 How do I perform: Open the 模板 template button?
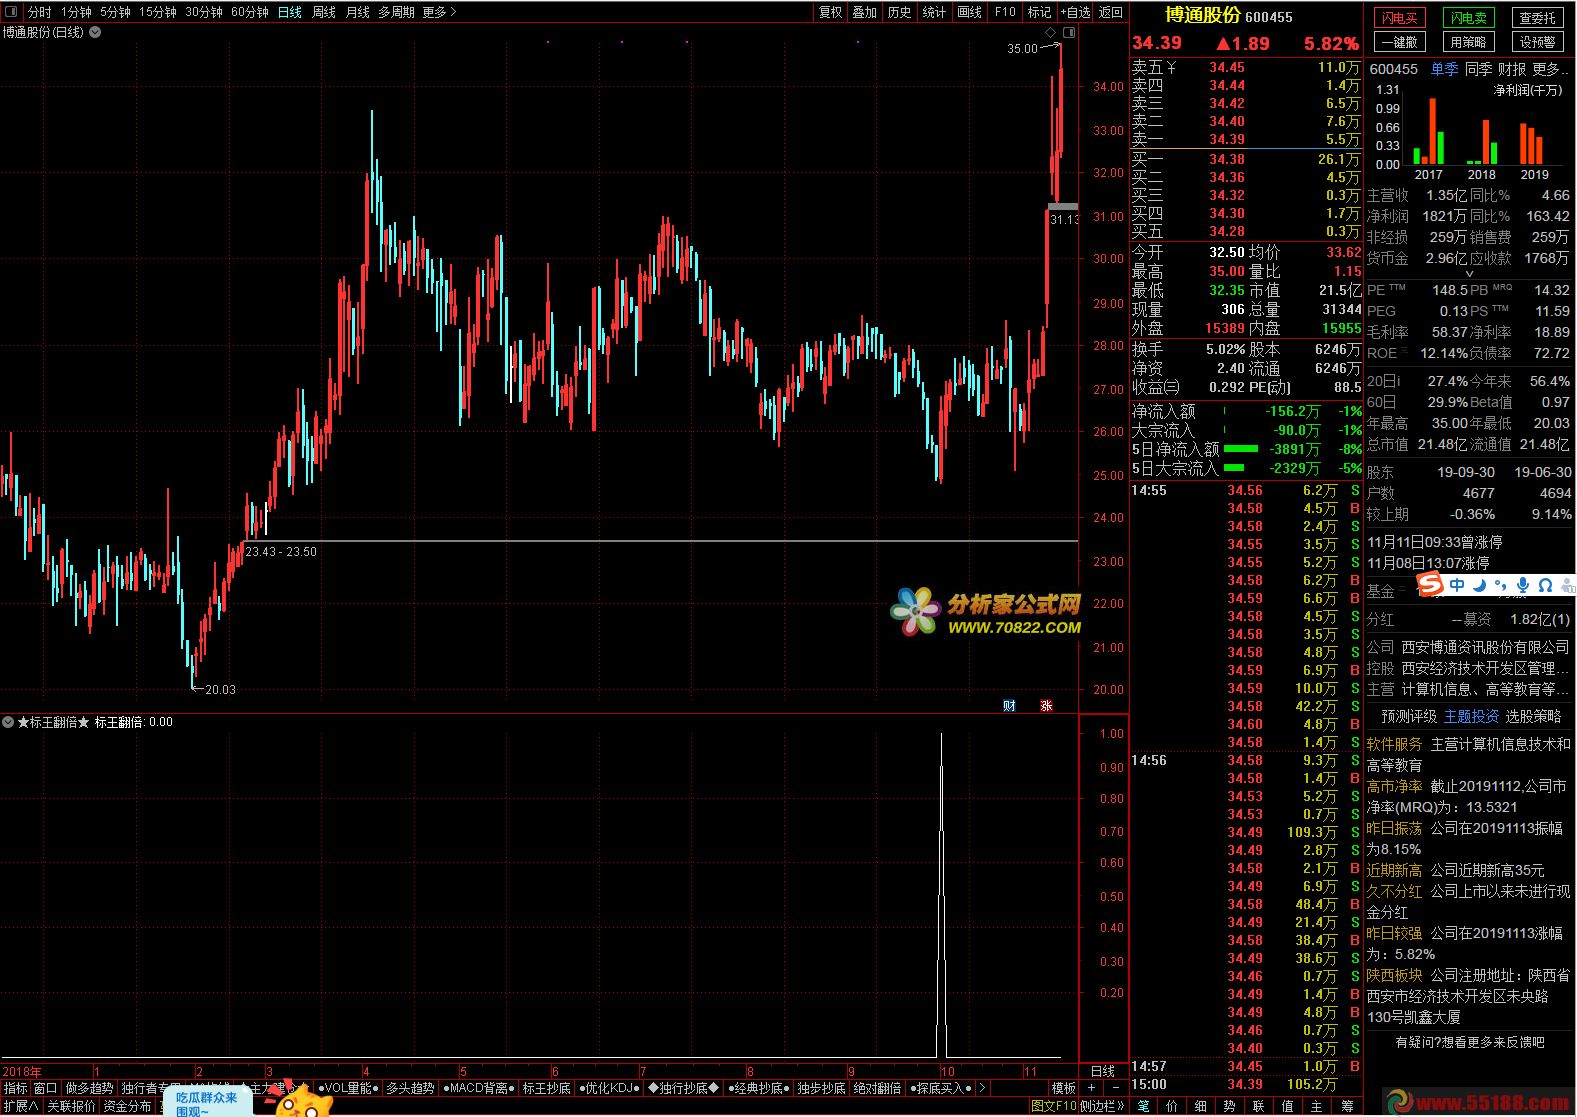tap(1062, 1088)
